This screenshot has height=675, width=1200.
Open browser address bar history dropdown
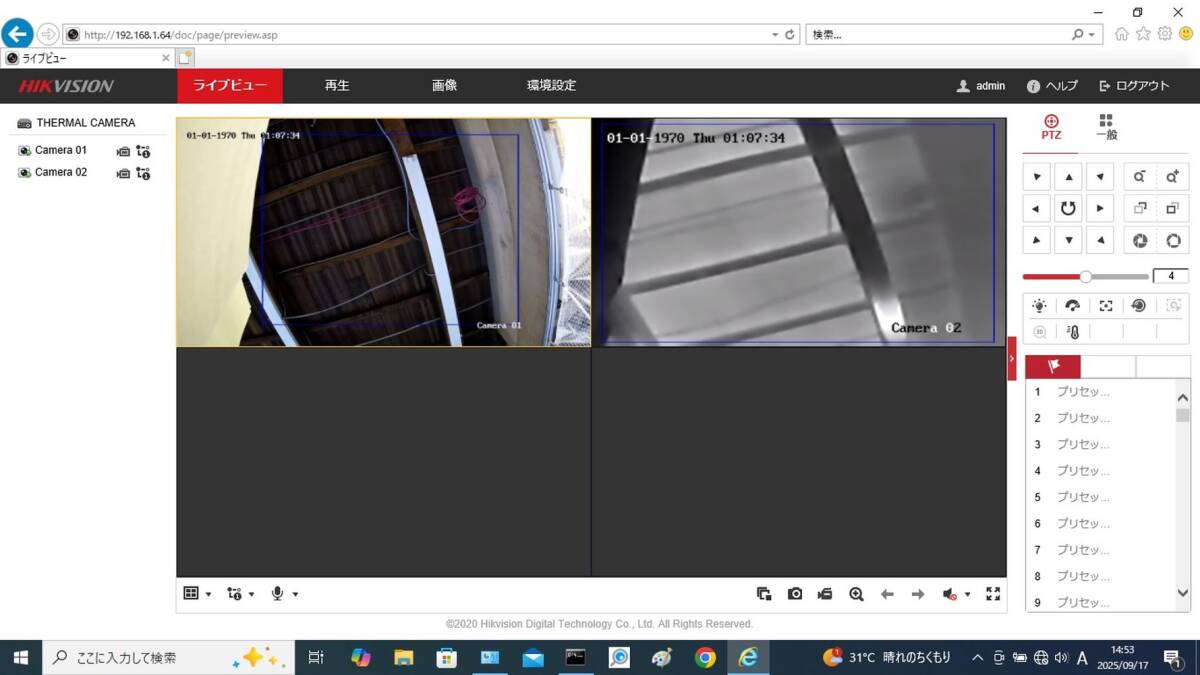pos(775,34)
